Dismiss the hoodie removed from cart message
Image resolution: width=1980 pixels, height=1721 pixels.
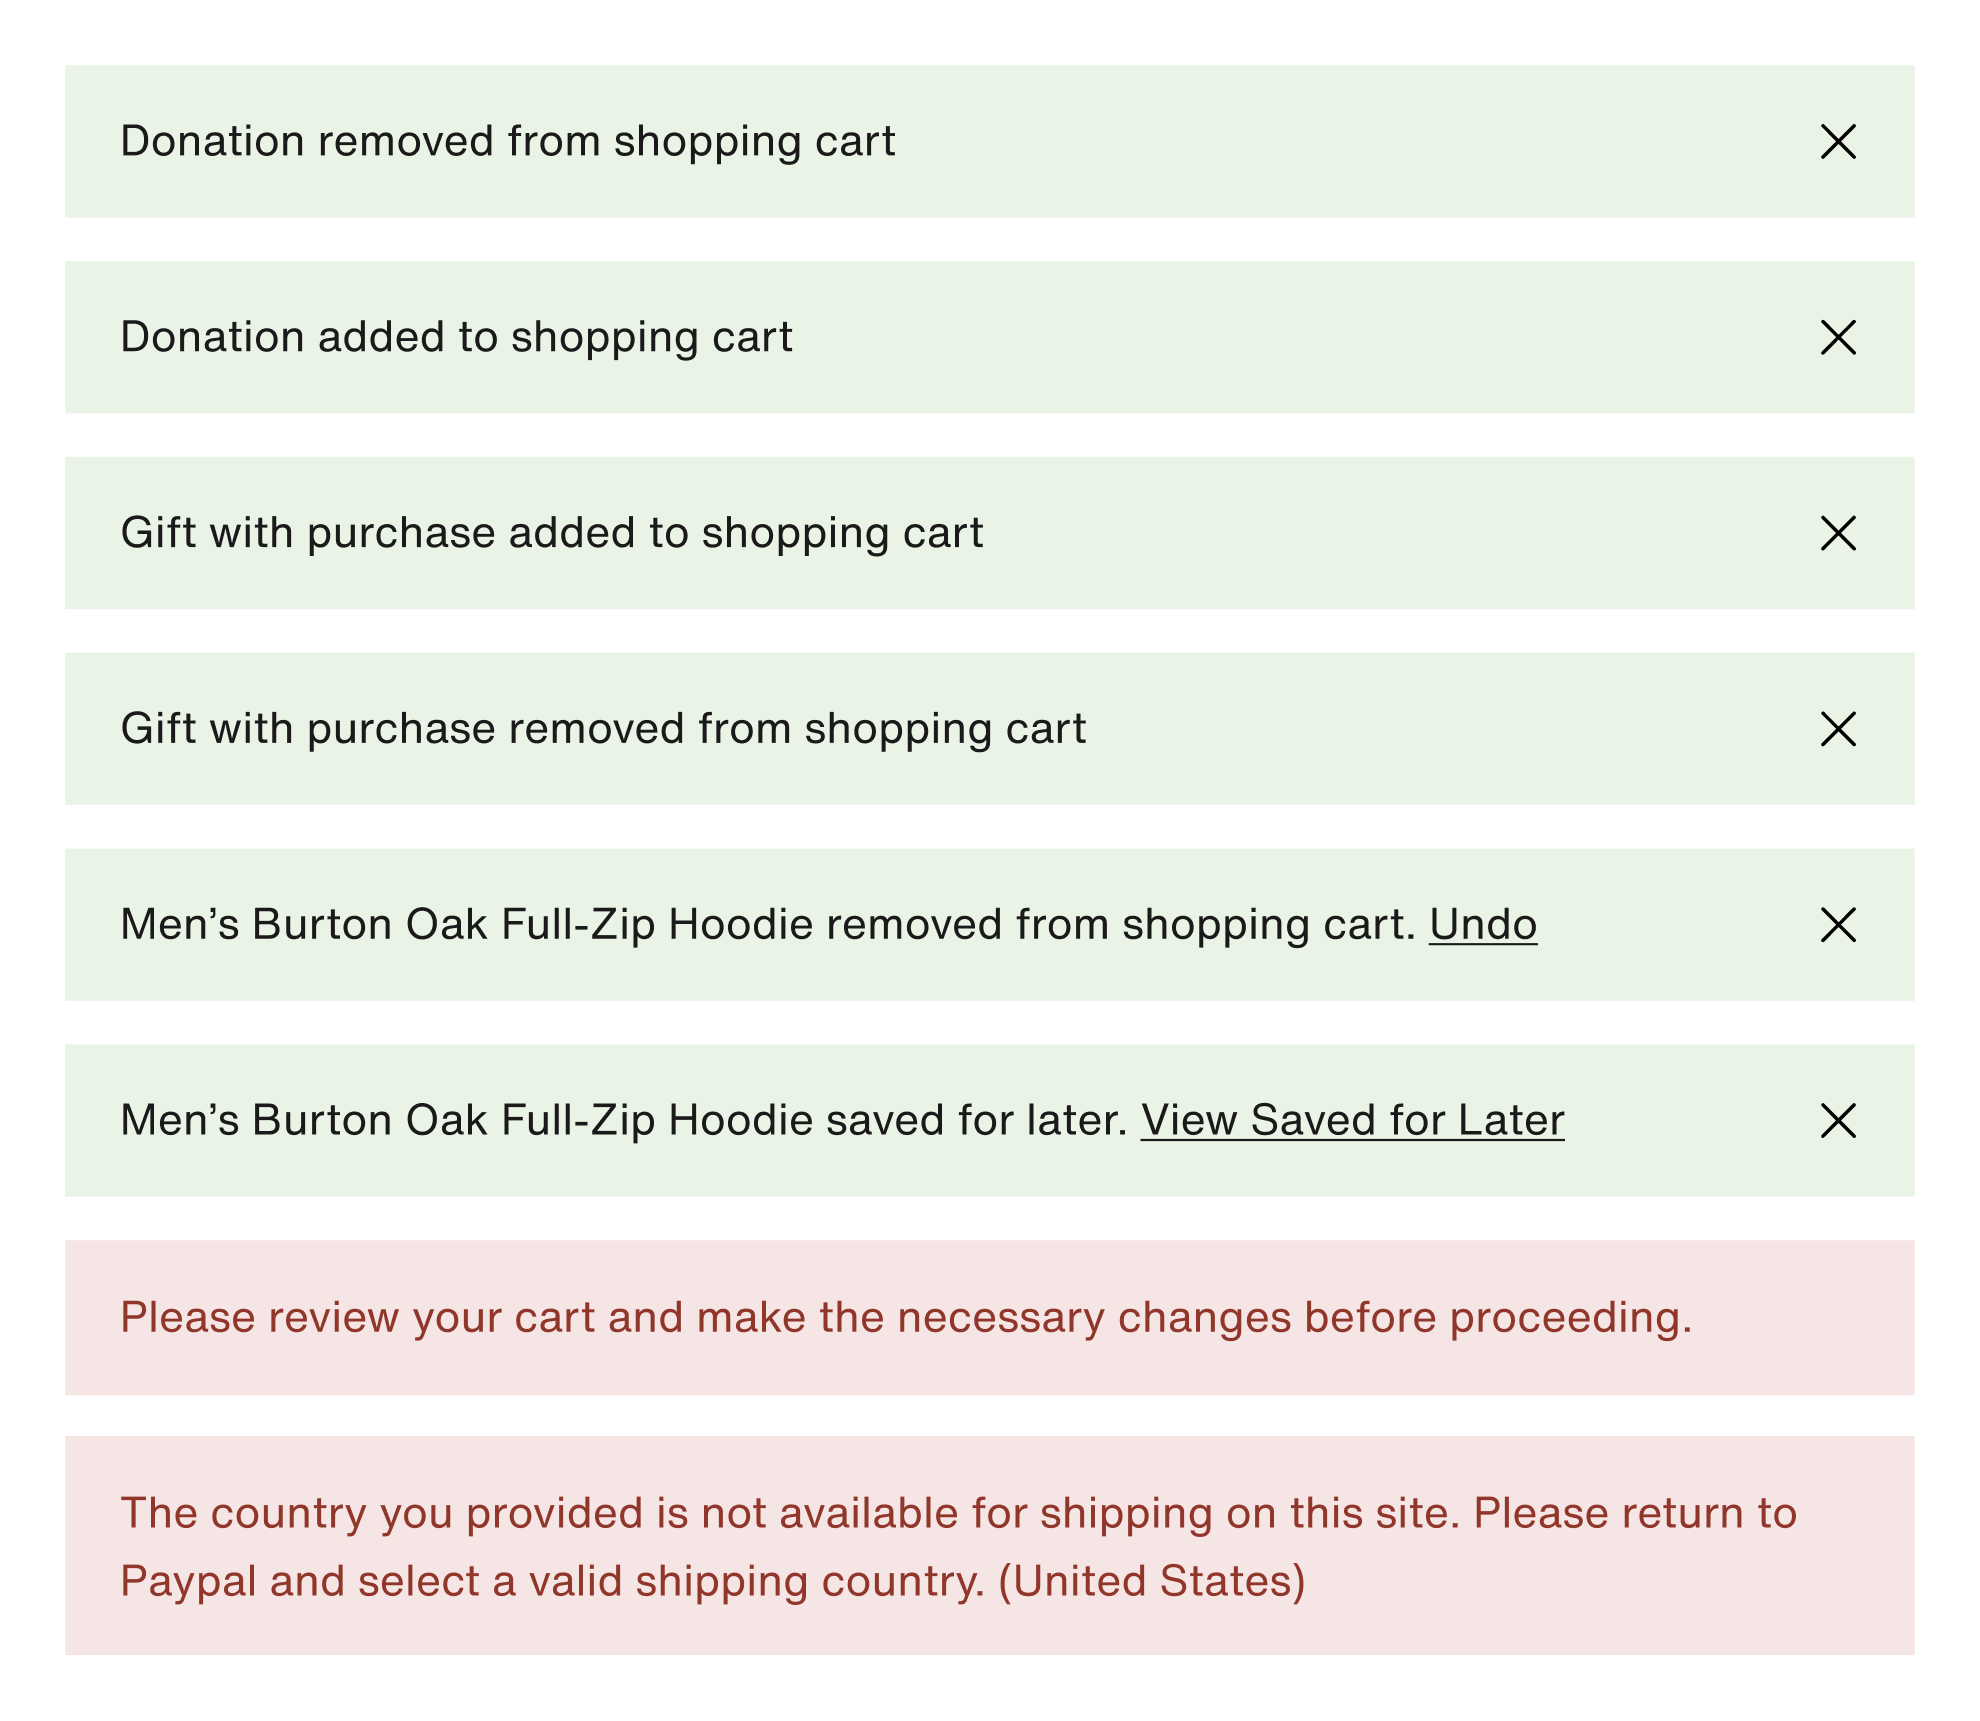click(1838, 925)
